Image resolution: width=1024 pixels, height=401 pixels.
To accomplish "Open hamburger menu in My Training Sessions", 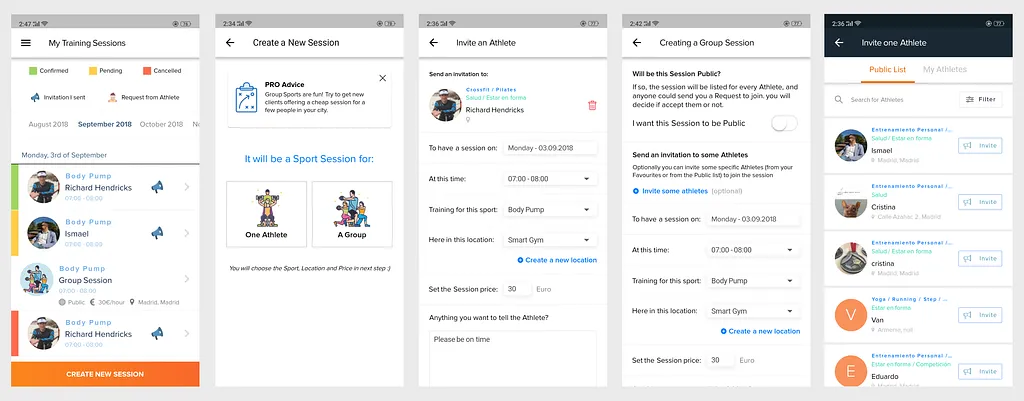I will tap(26, 43).
